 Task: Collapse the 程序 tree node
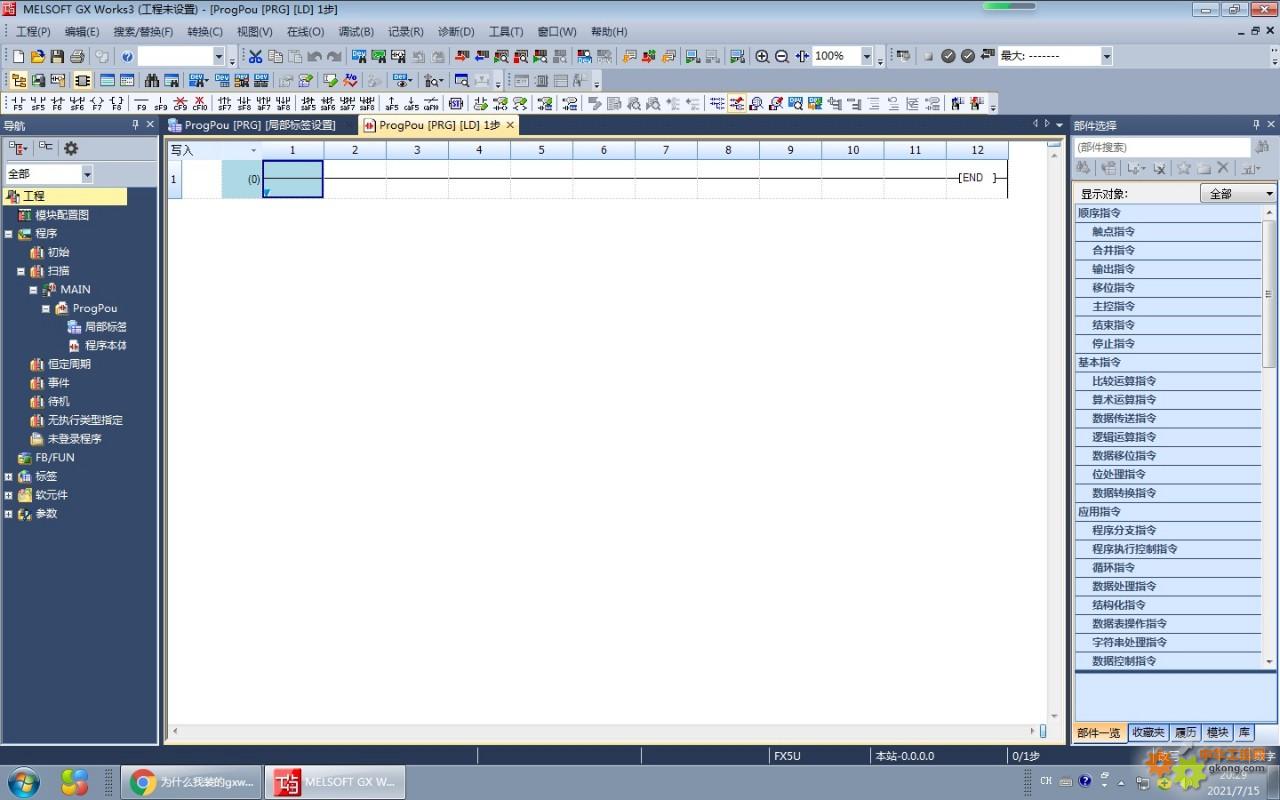point(9,234)
